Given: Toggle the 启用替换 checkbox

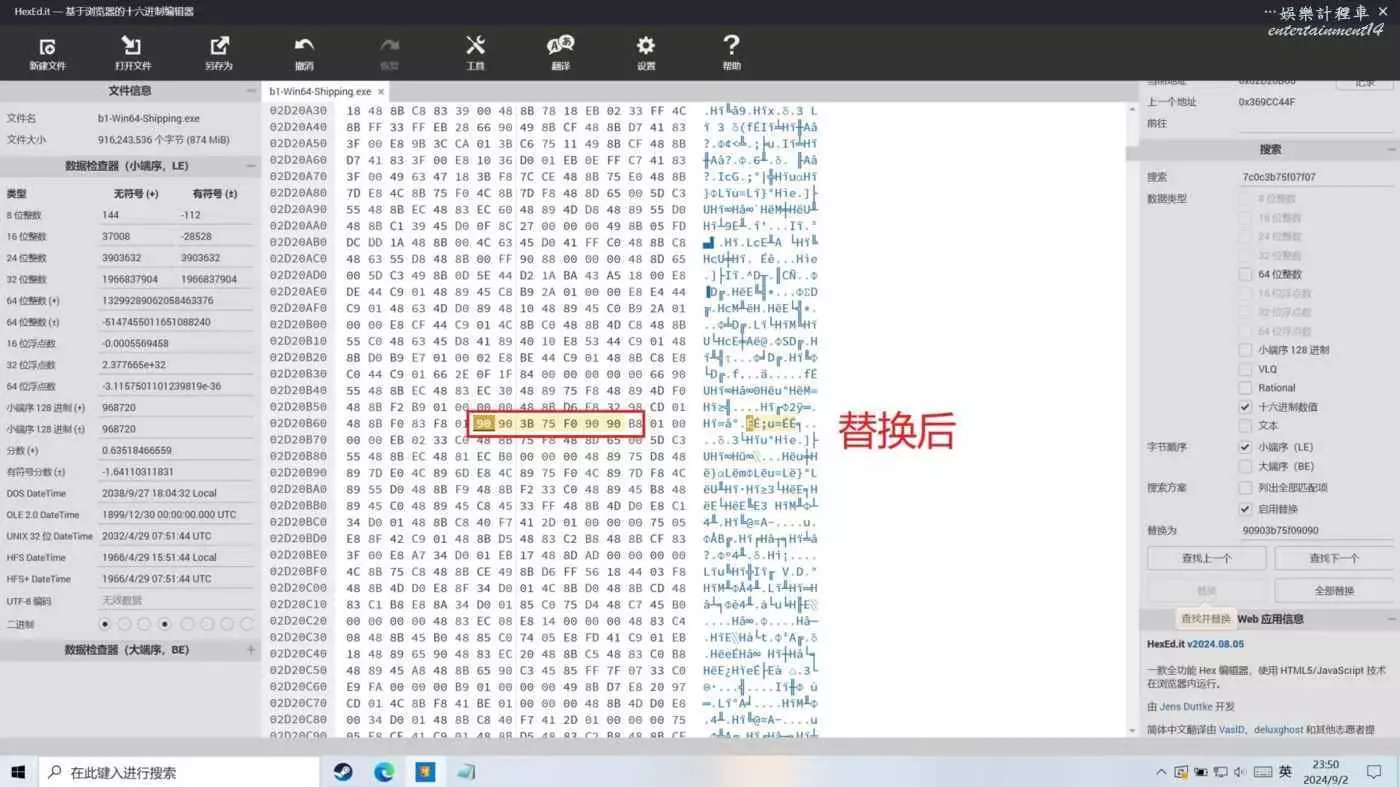Looking at the screenshot, I should point(1245,509).
